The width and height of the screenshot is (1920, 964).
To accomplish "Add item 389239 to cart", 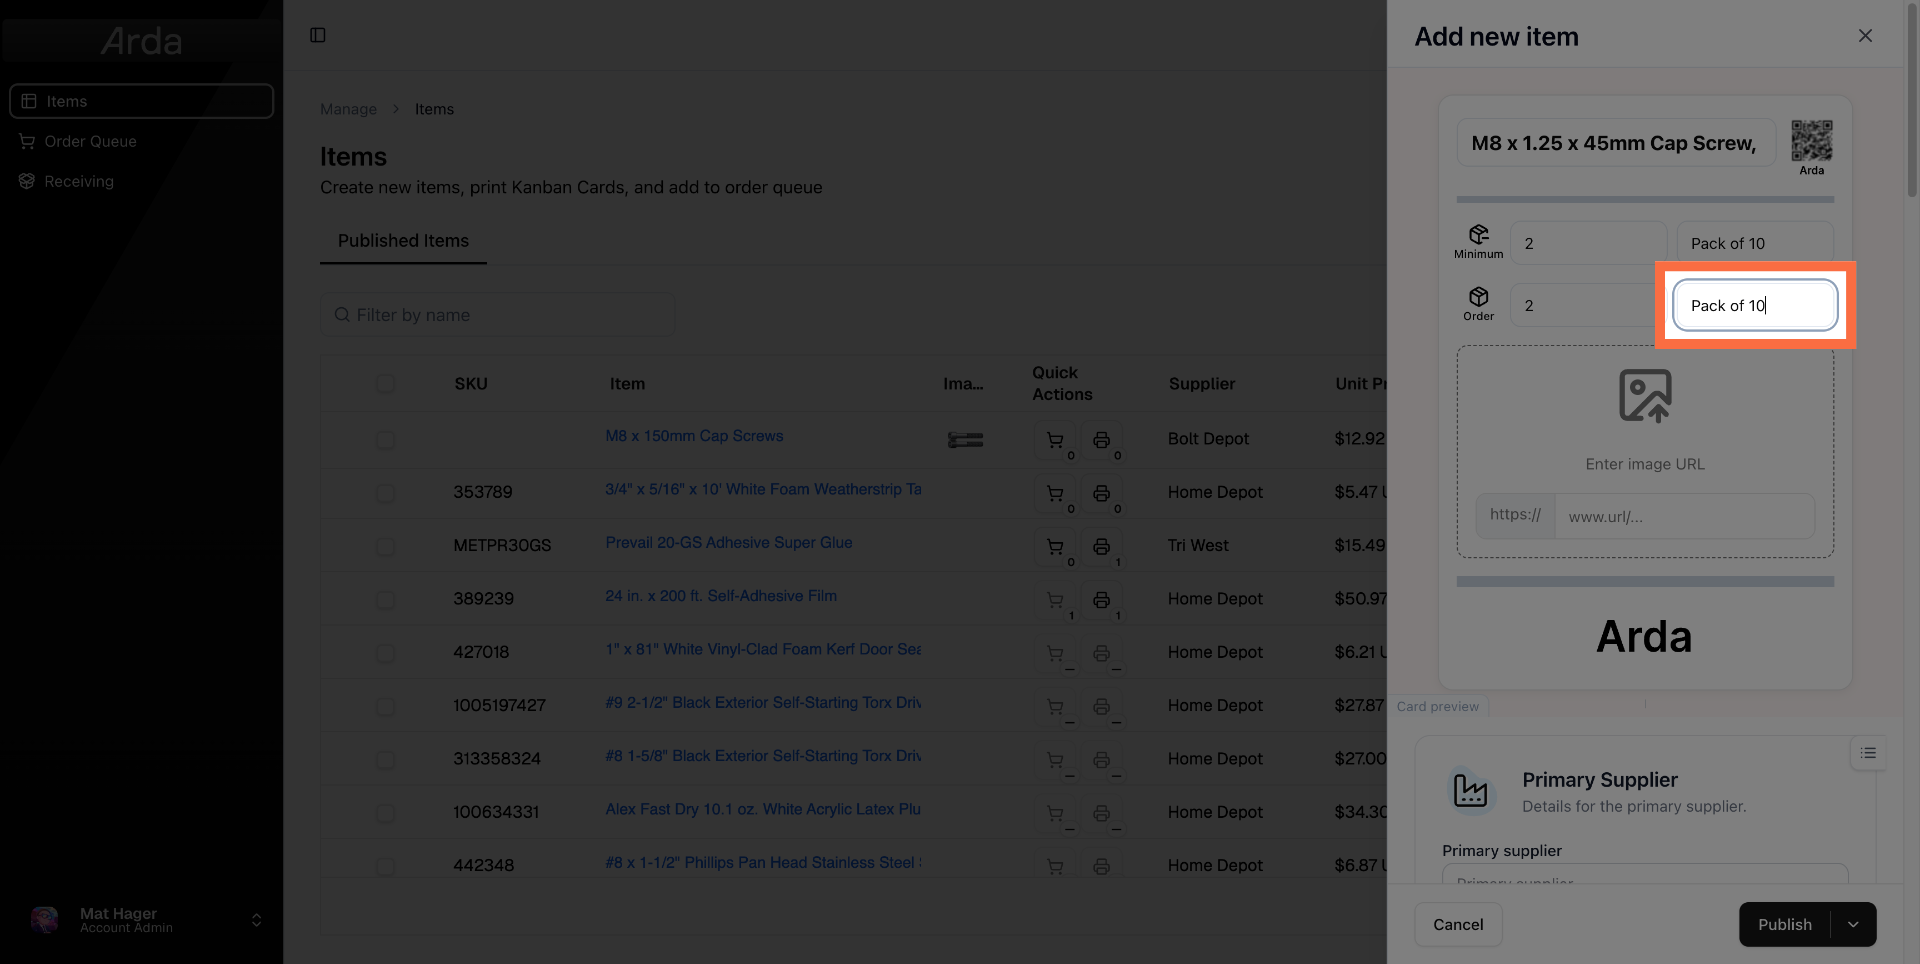I will (x=1054, y=600).
